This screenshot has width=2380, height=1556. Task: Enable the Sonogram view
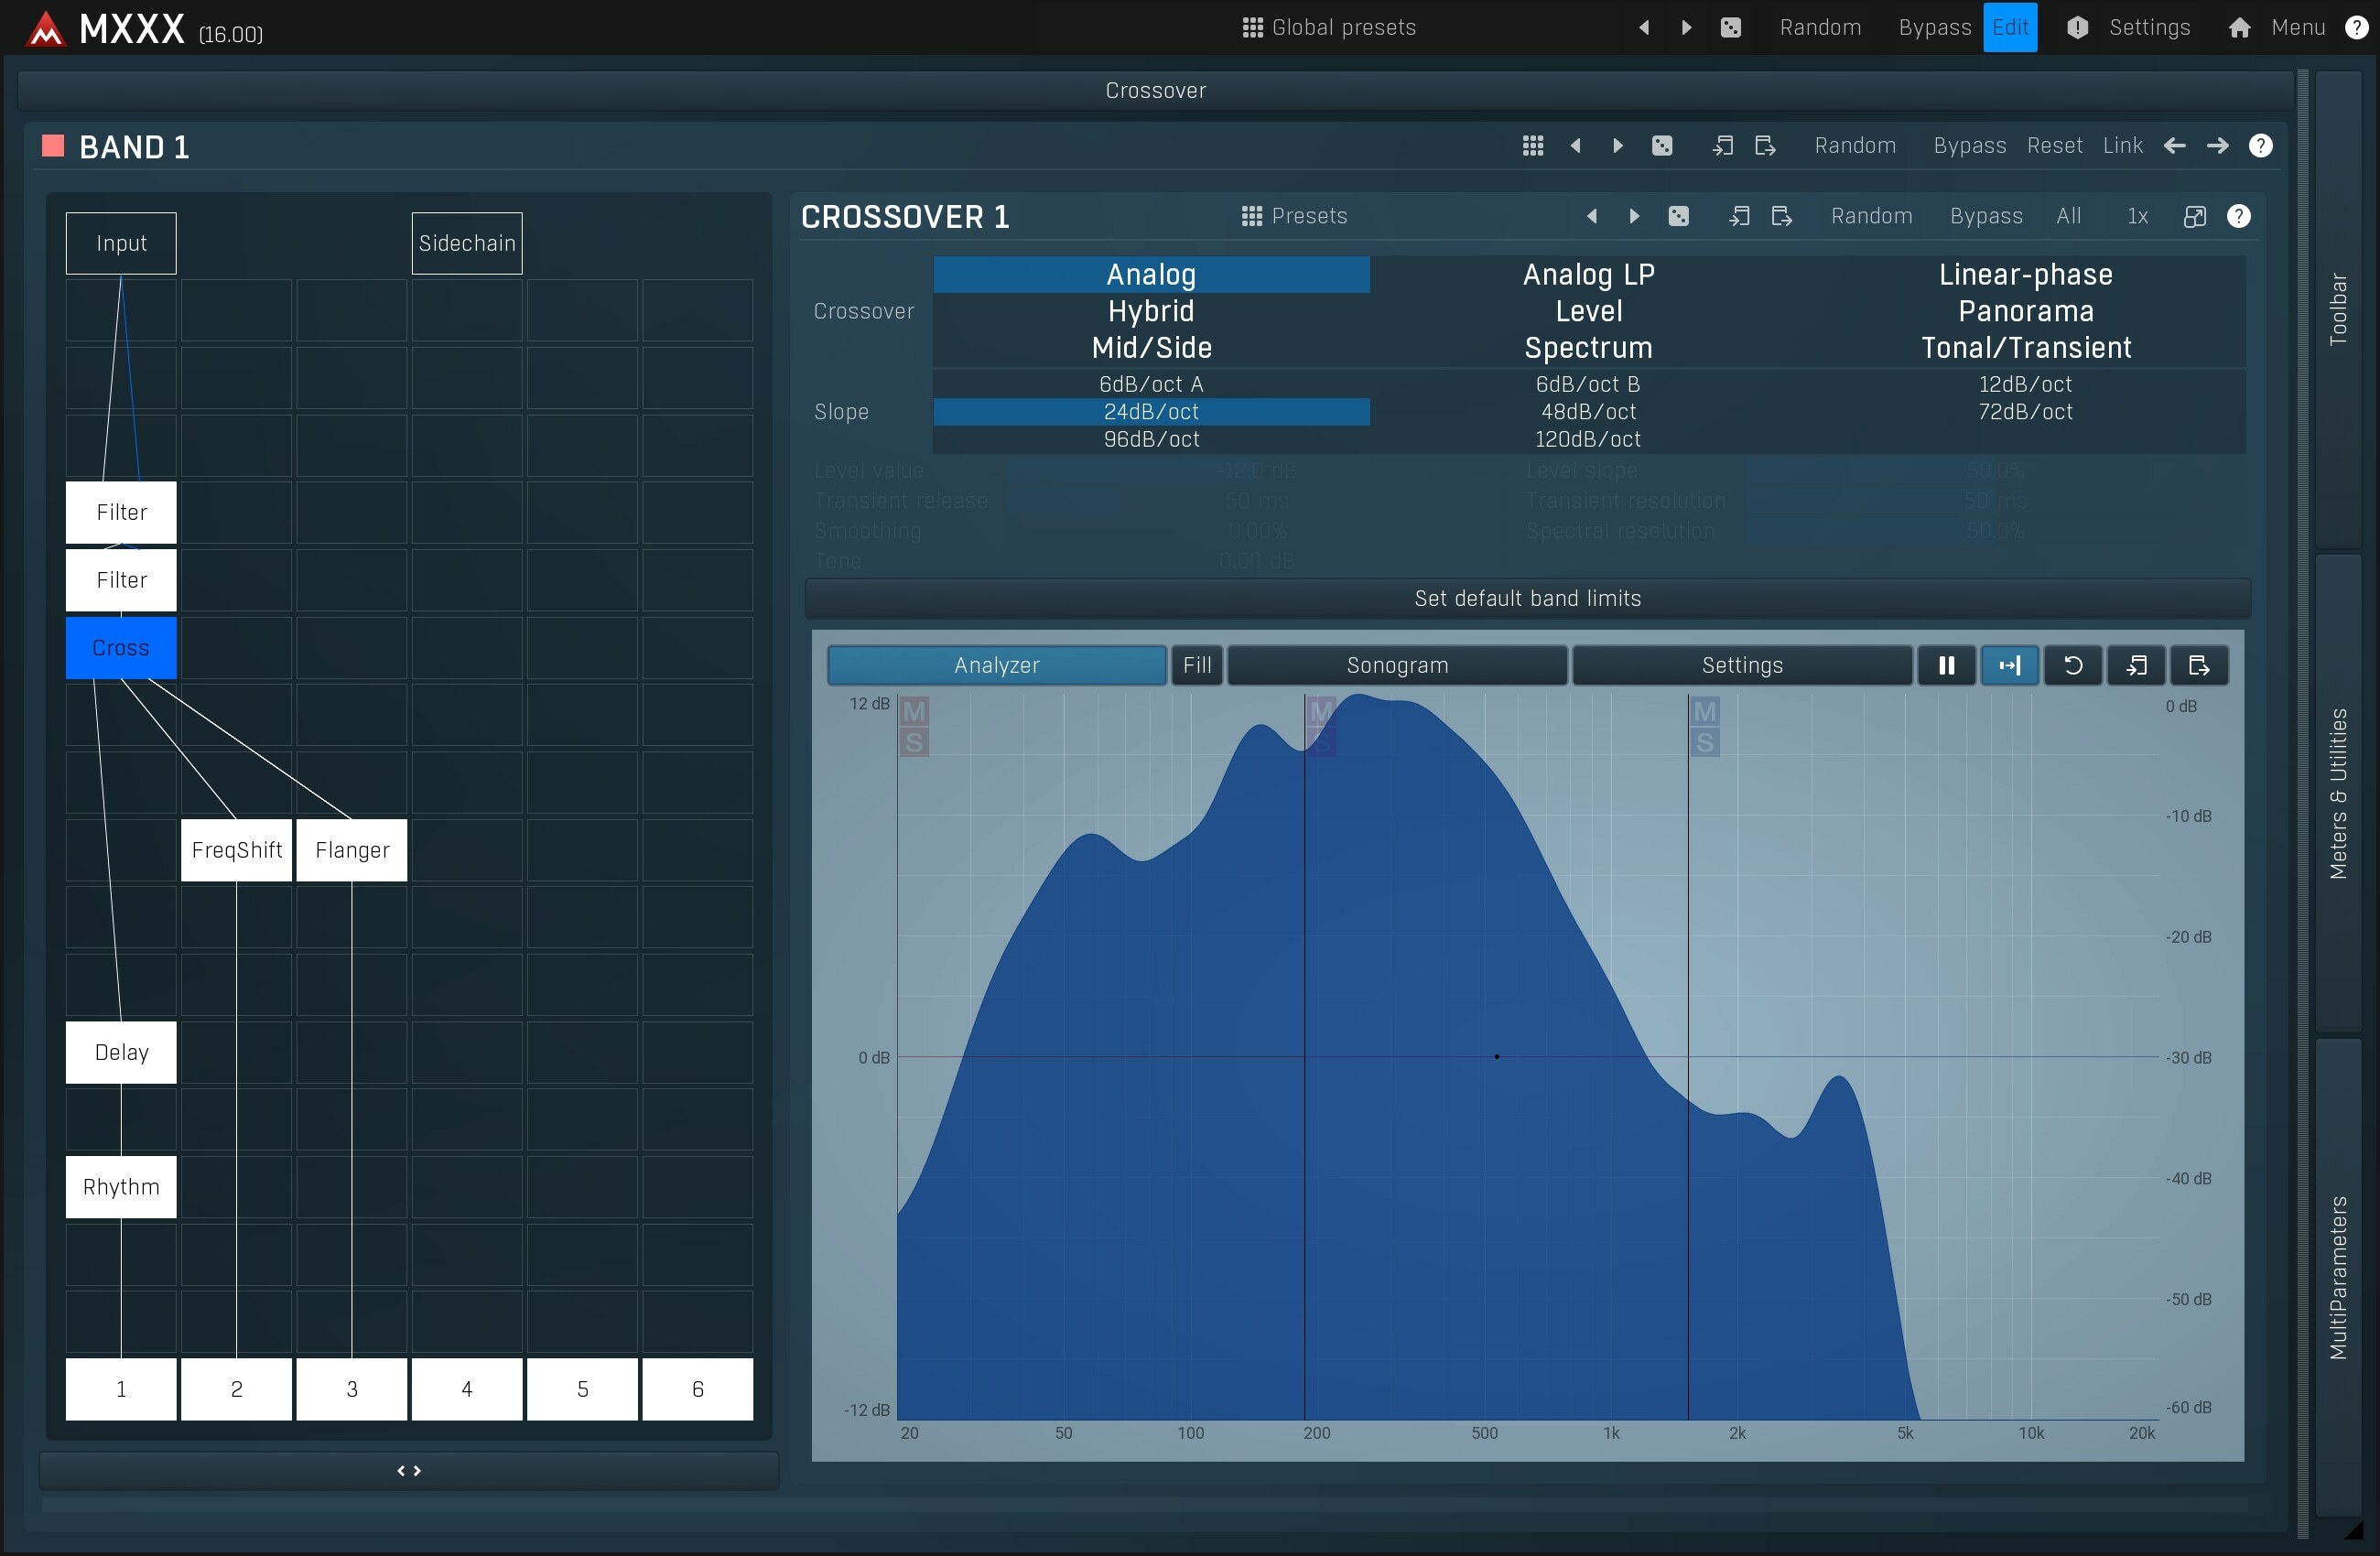point(1398,665)
